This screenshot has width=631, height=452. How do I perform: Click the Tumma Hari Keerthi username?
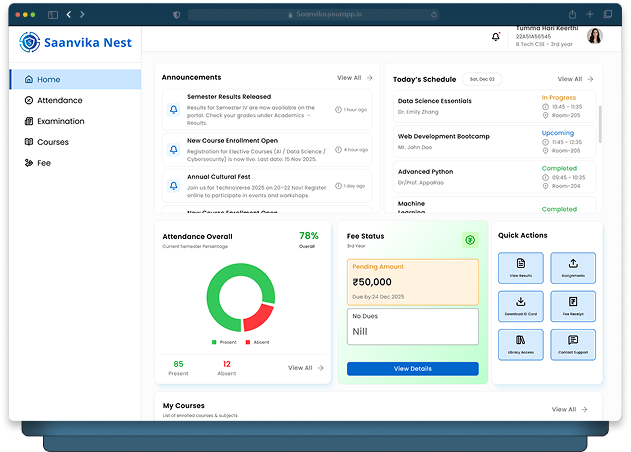[x=547, y=28]
